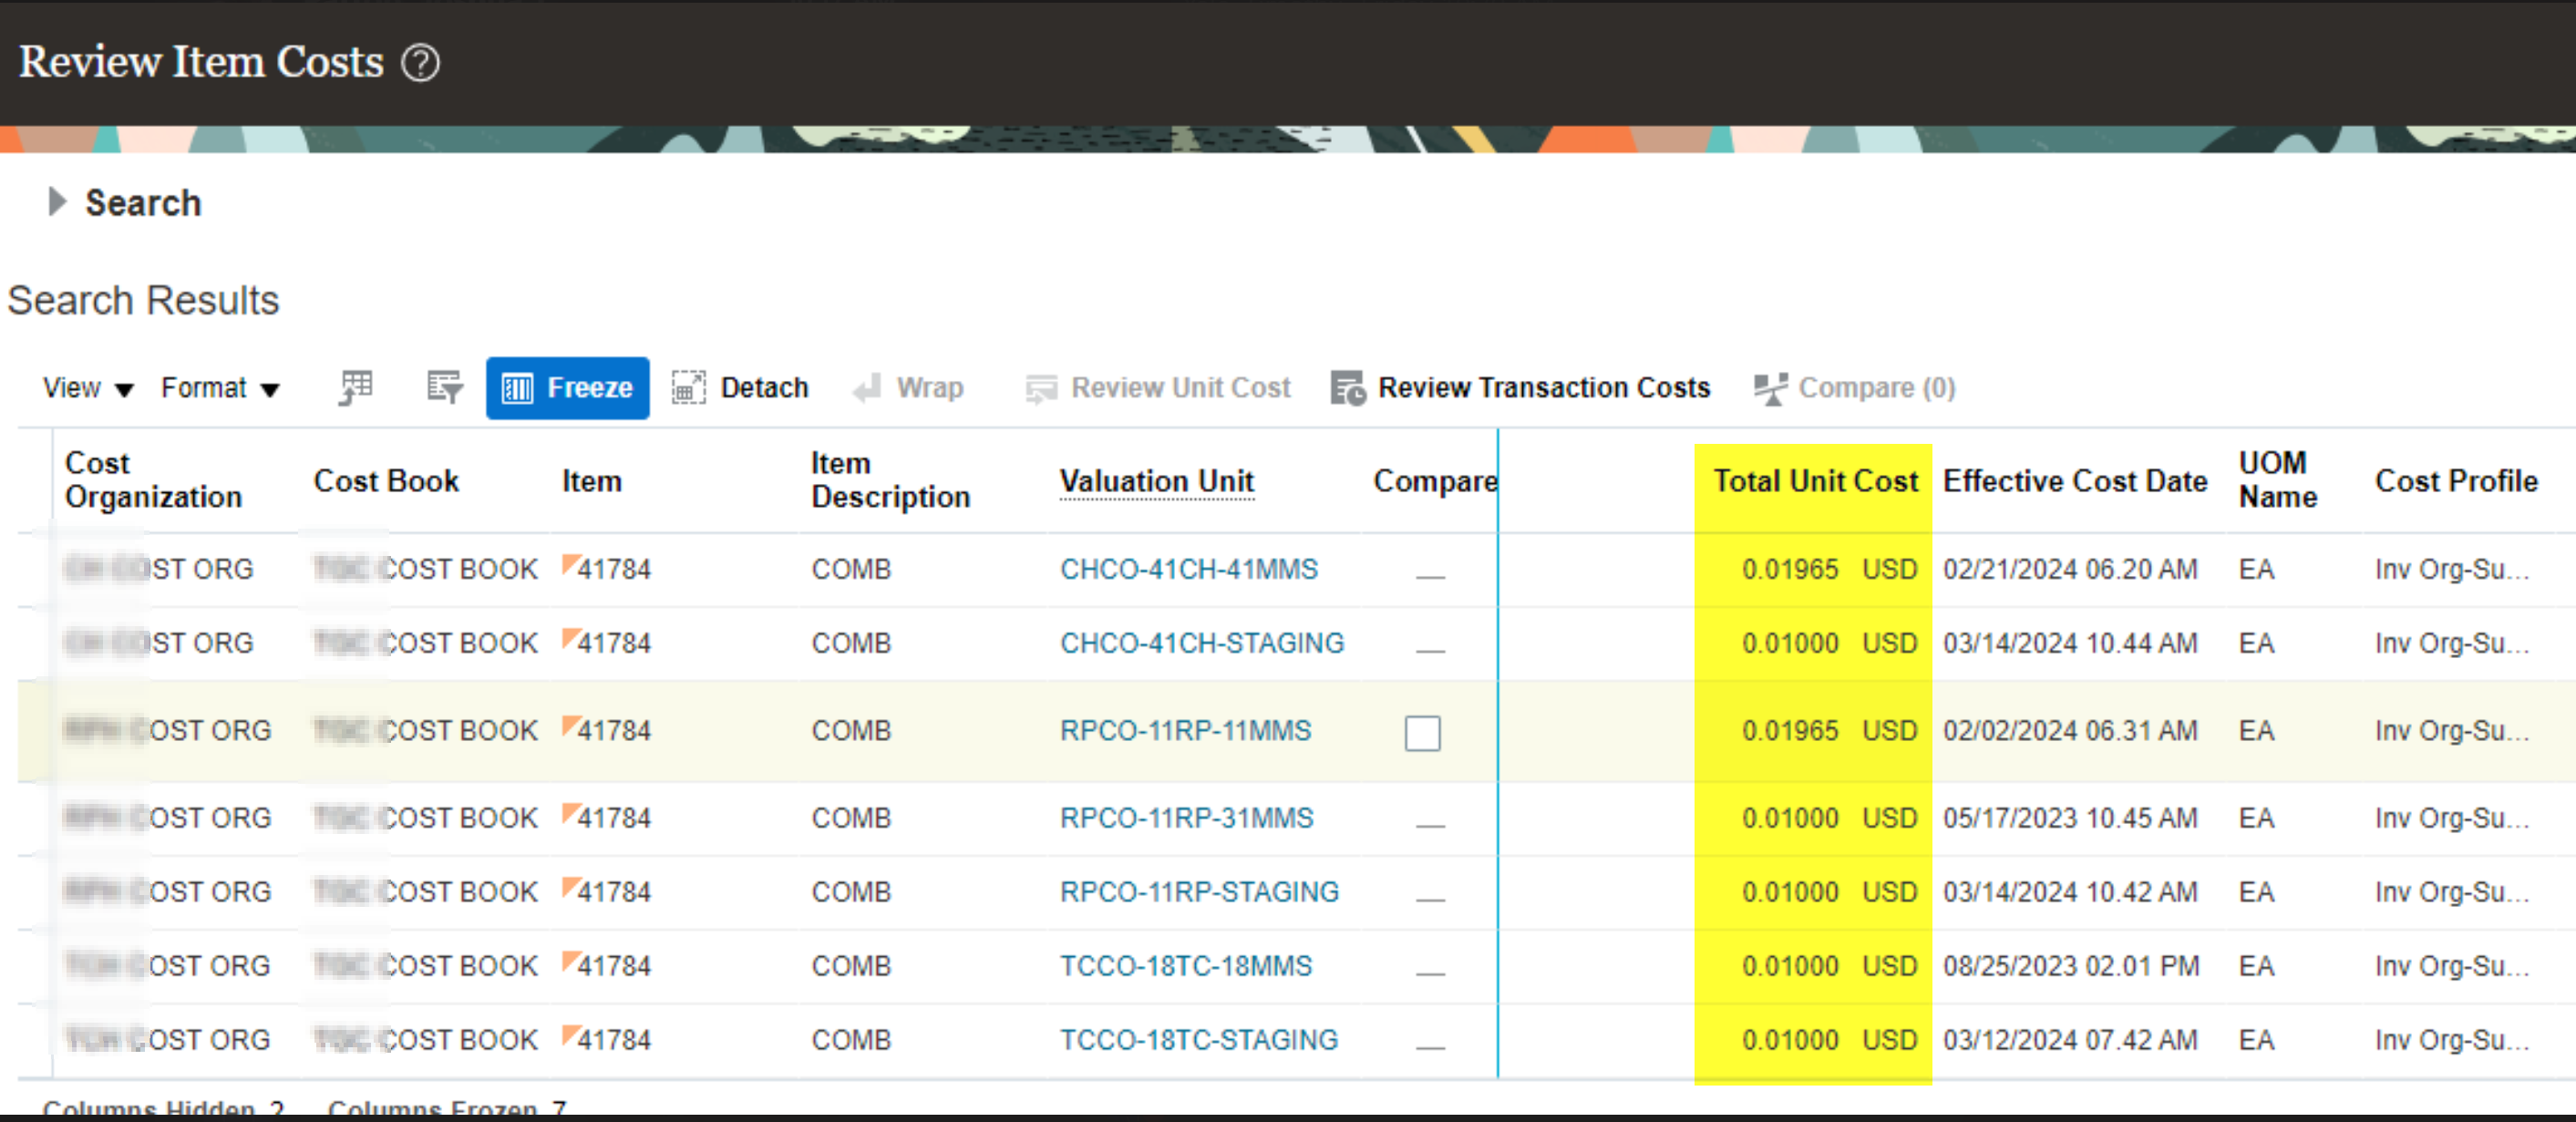The width and height of the screenshot is (2576, 1122).
Task: Open valuation unit RPCO-11RP-31MMS
Action: point(1187,817)
